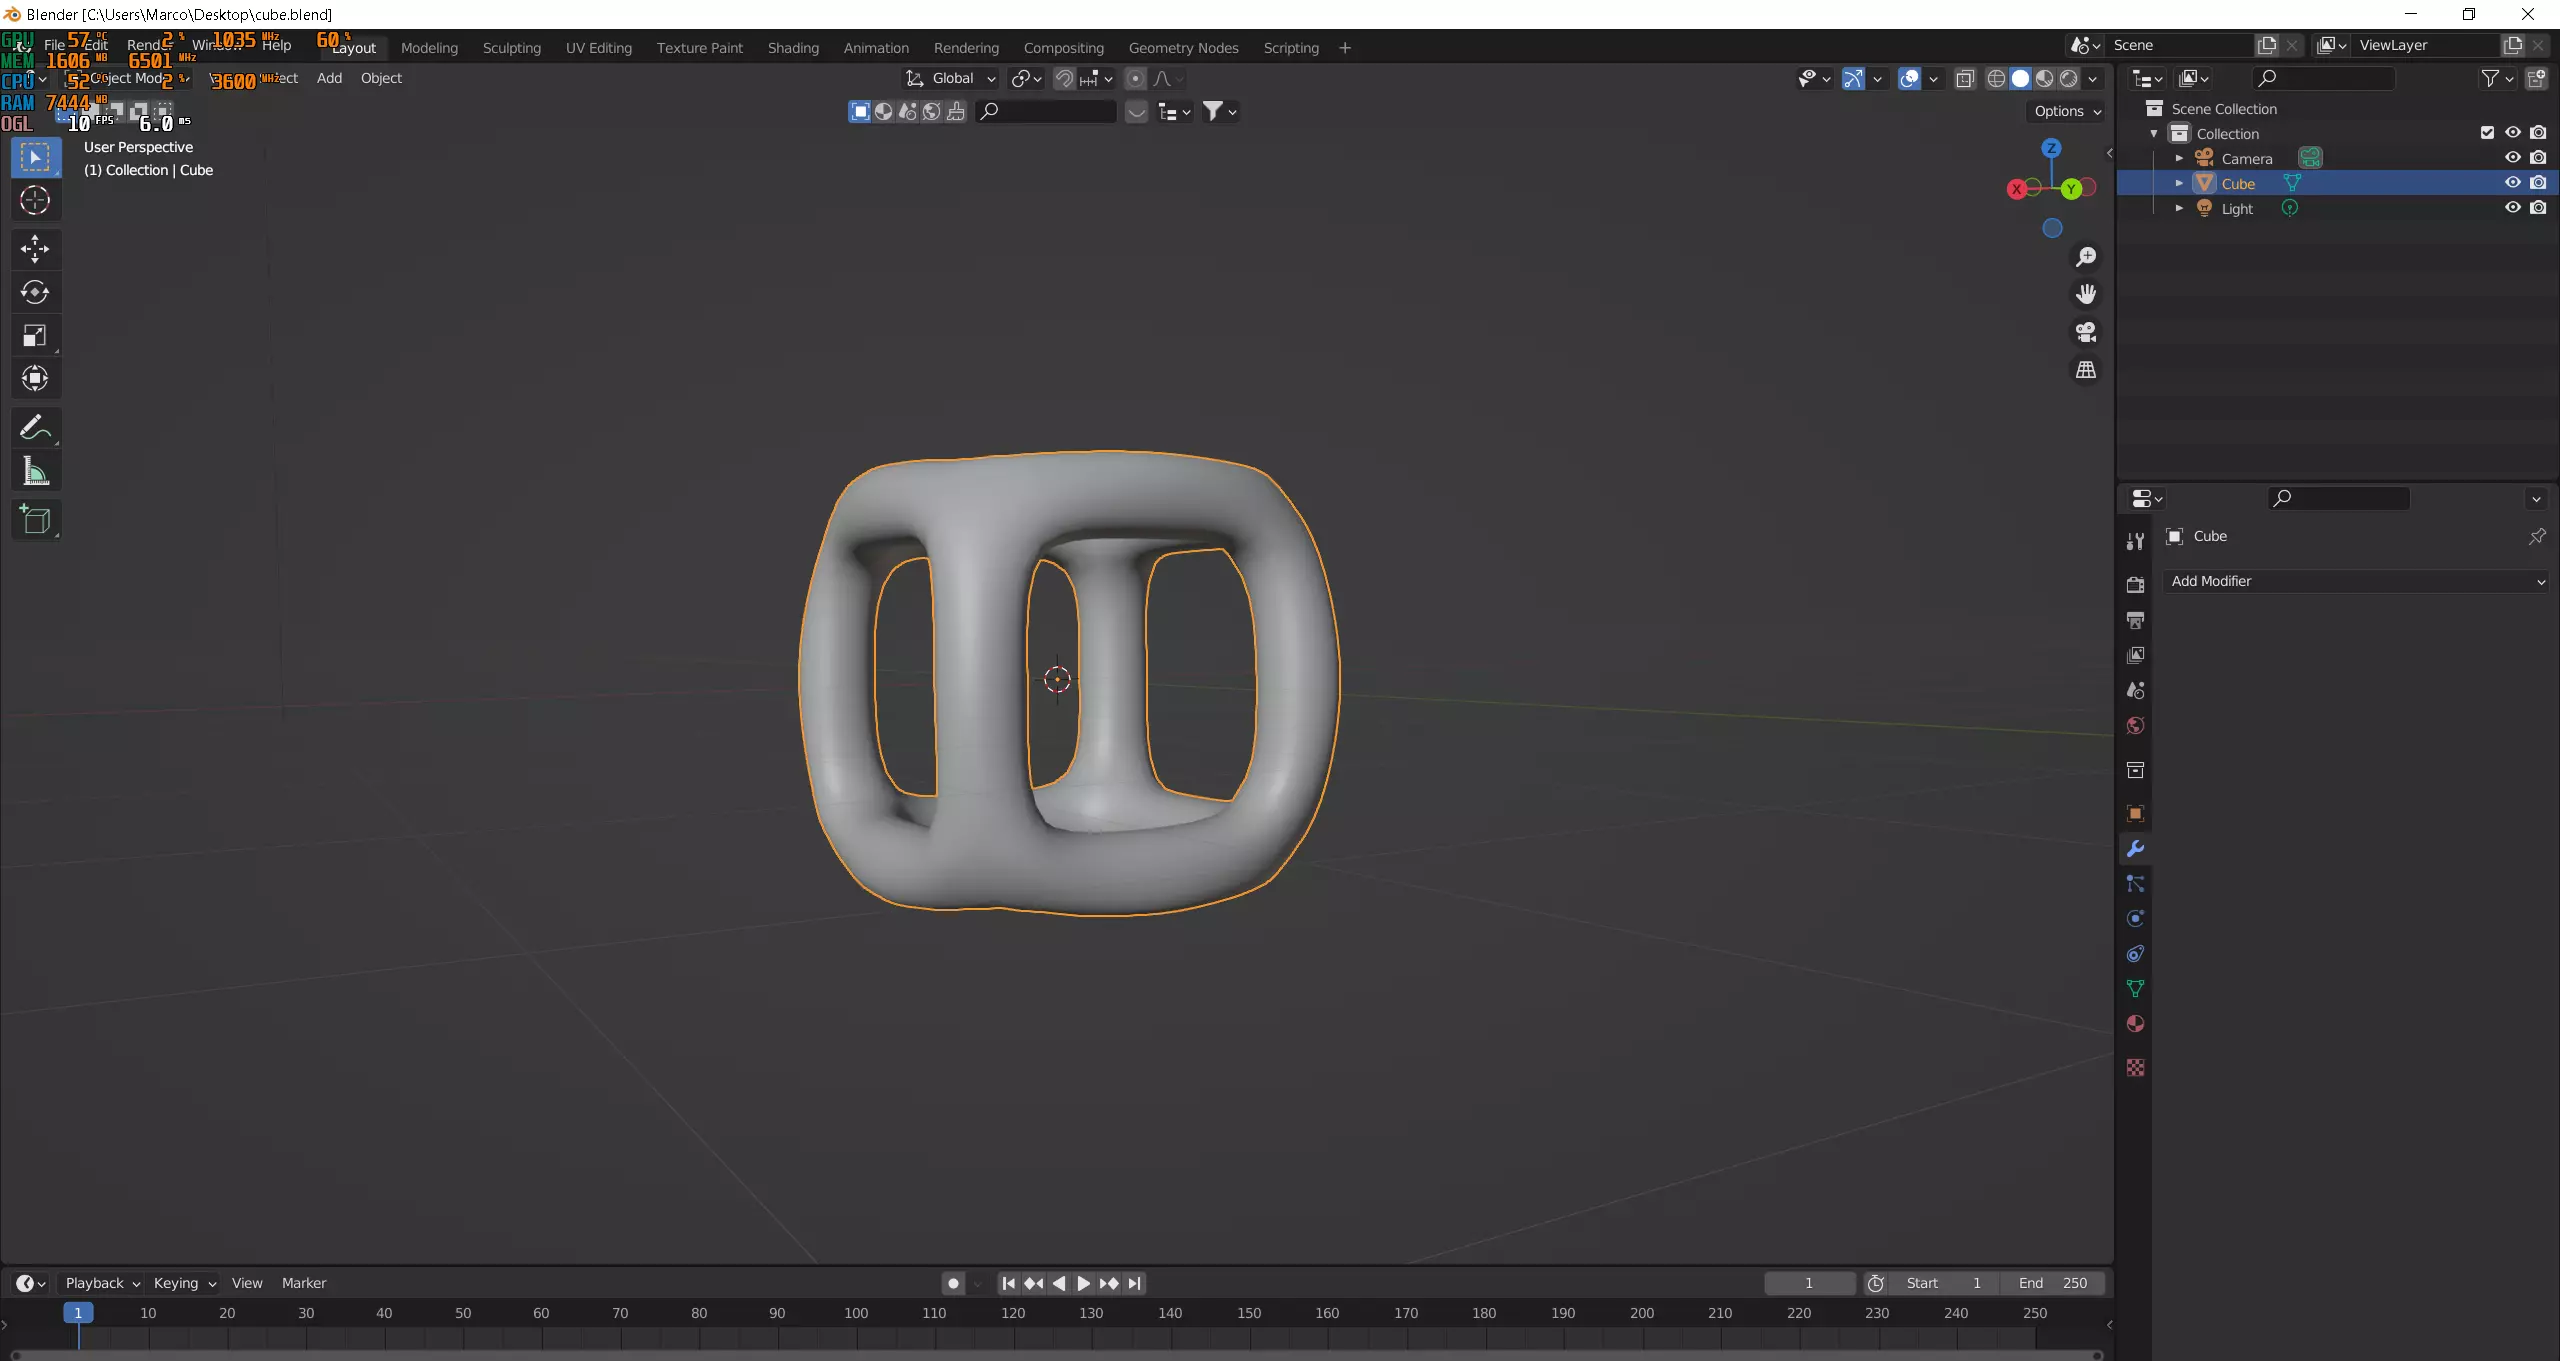
Task: Activate the Annotate pencil tool
Action: (x=35, y=428)
